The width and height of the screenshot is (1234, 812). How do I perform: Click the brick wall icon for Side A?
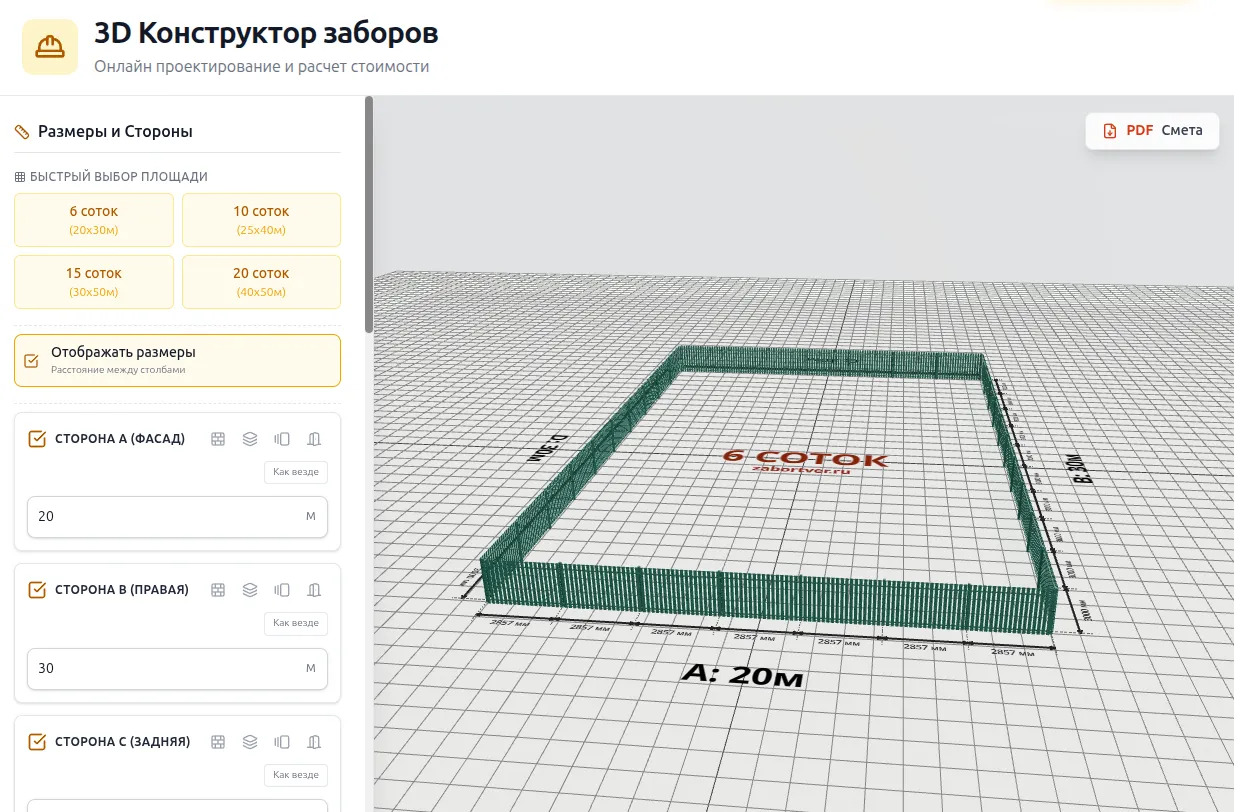pyautogui.click(x=218, y=439)
